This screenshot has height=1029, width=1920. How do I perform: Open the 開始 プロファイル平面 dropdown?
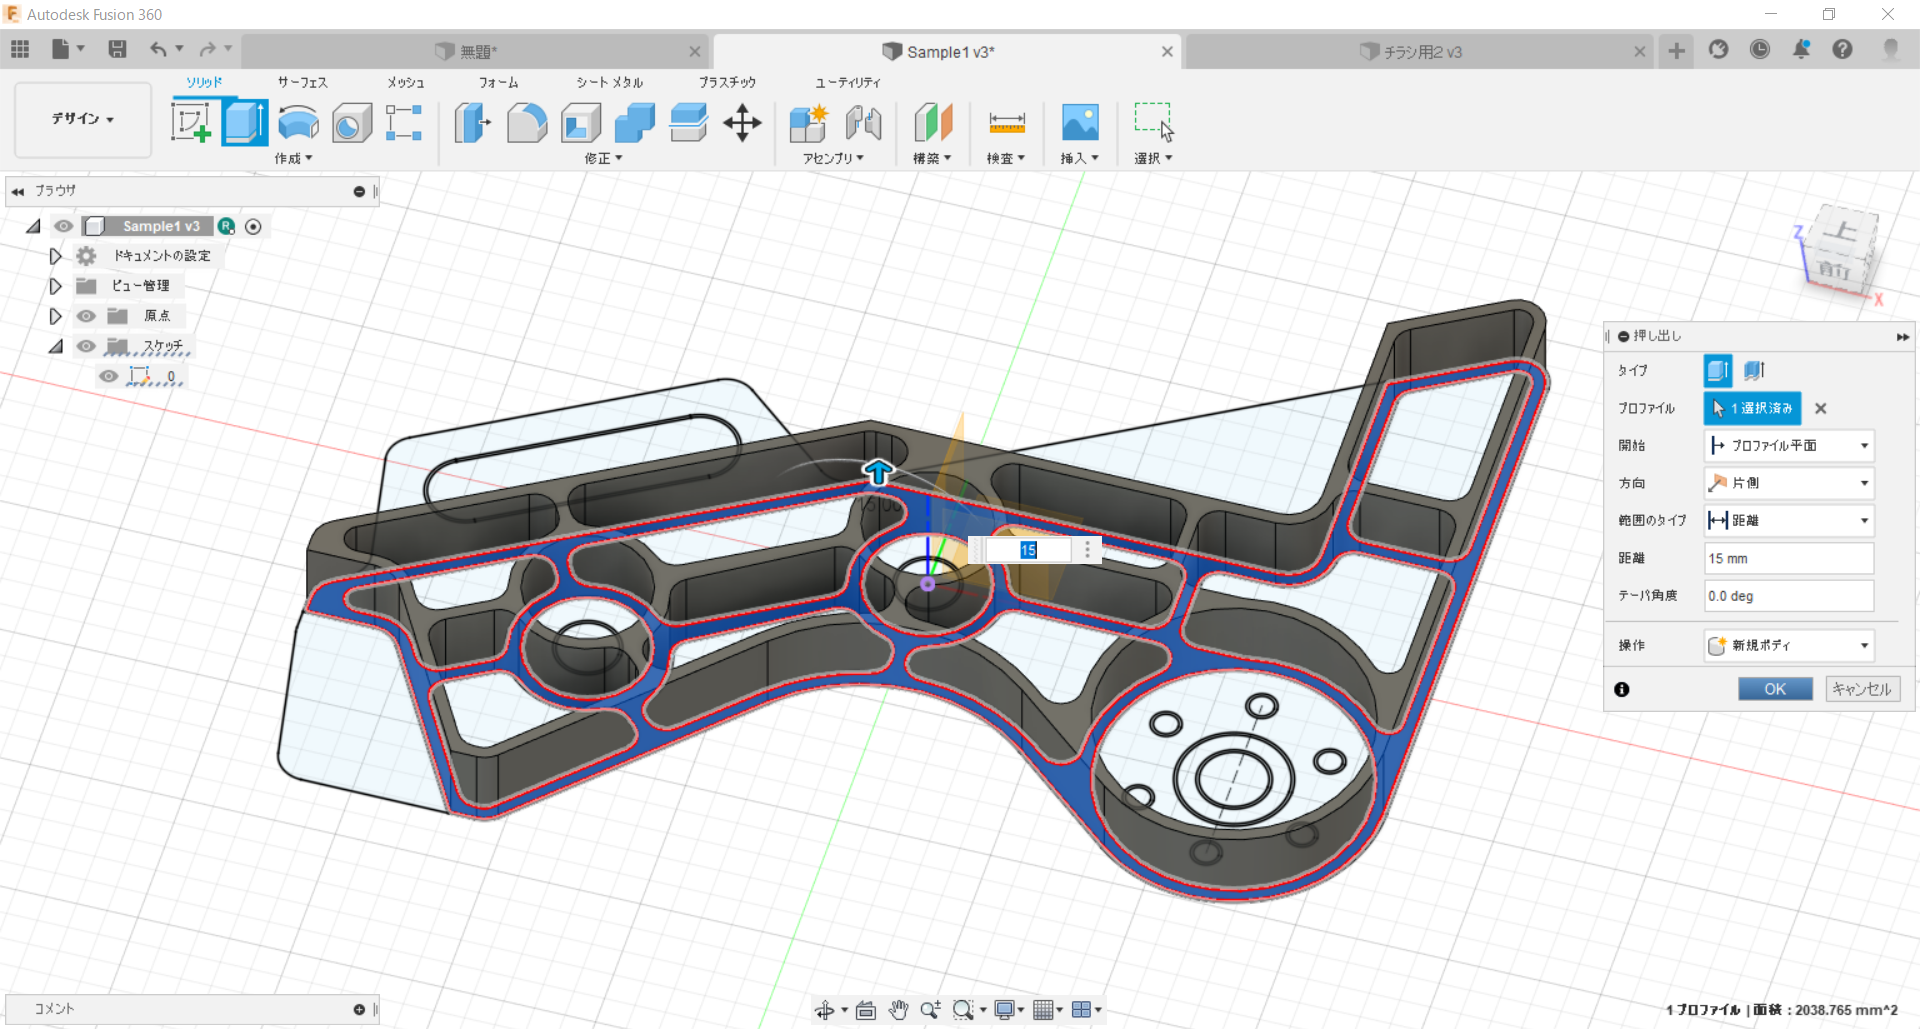tap(1789, 445)
